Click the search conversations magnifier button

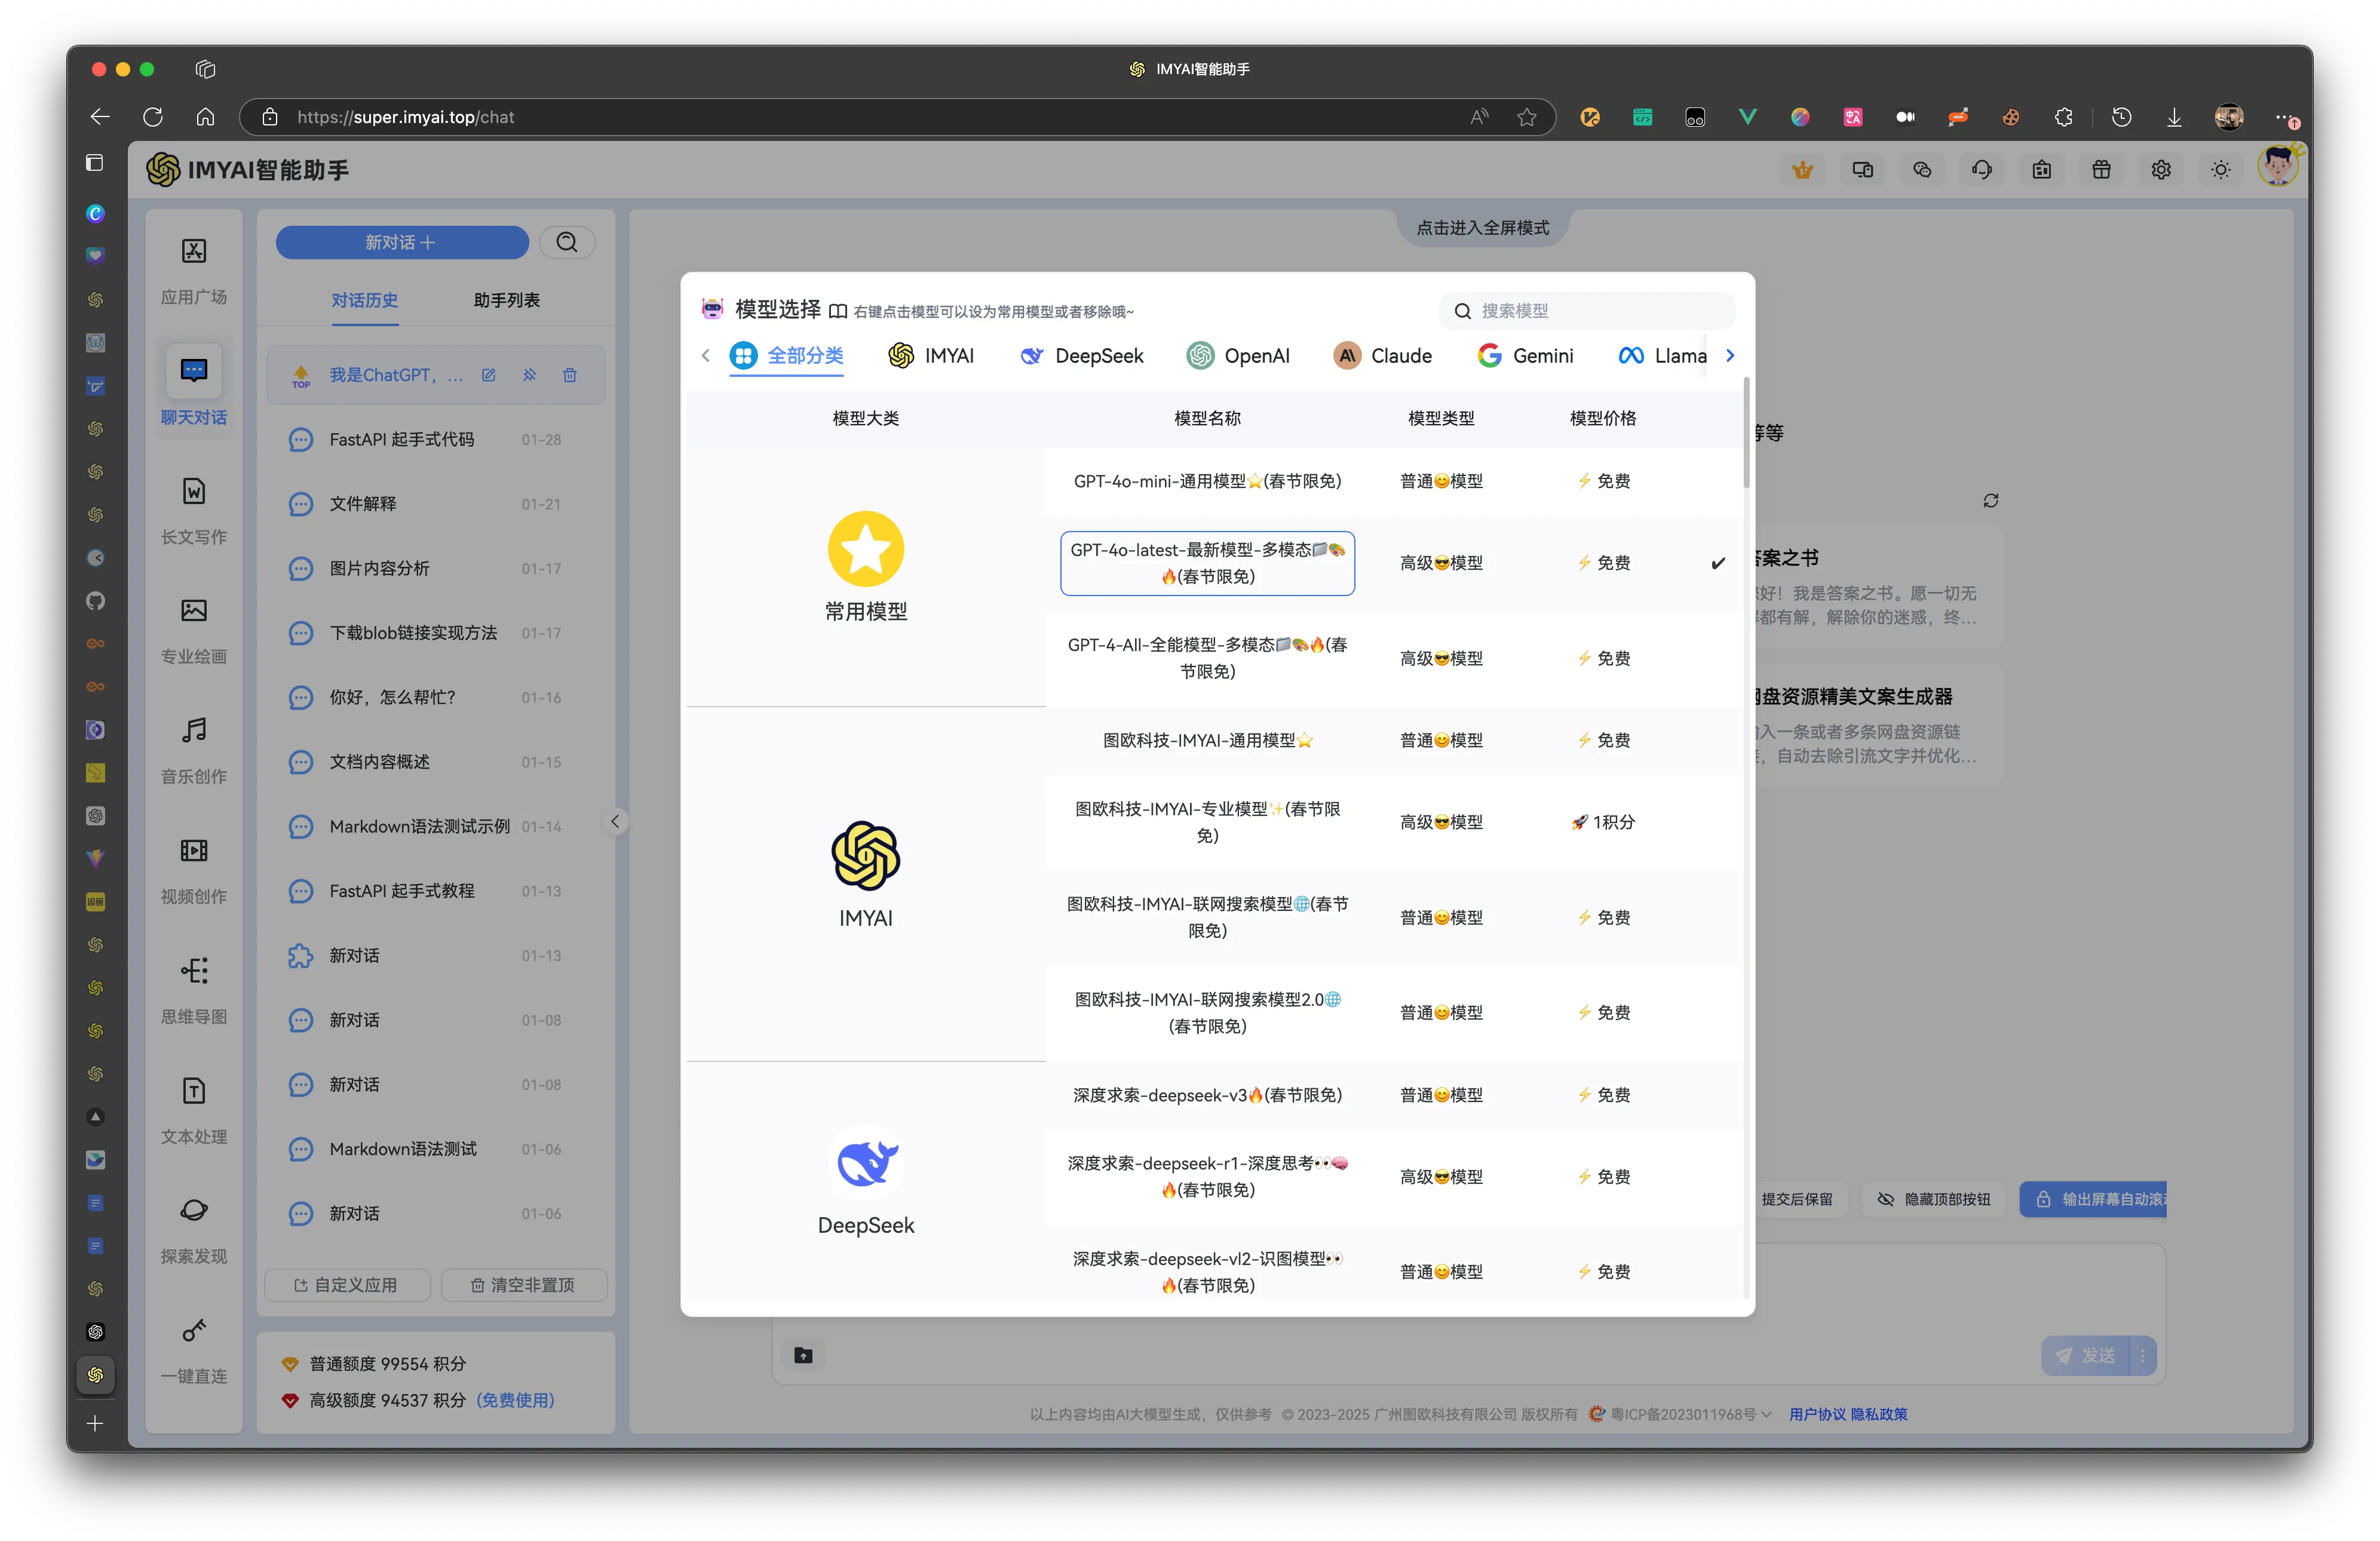[567, 242]
